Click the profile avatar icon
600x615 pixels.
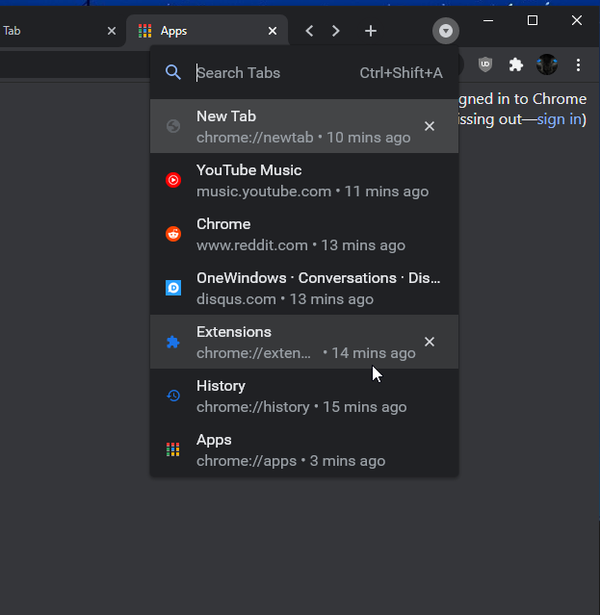[547, 65]
